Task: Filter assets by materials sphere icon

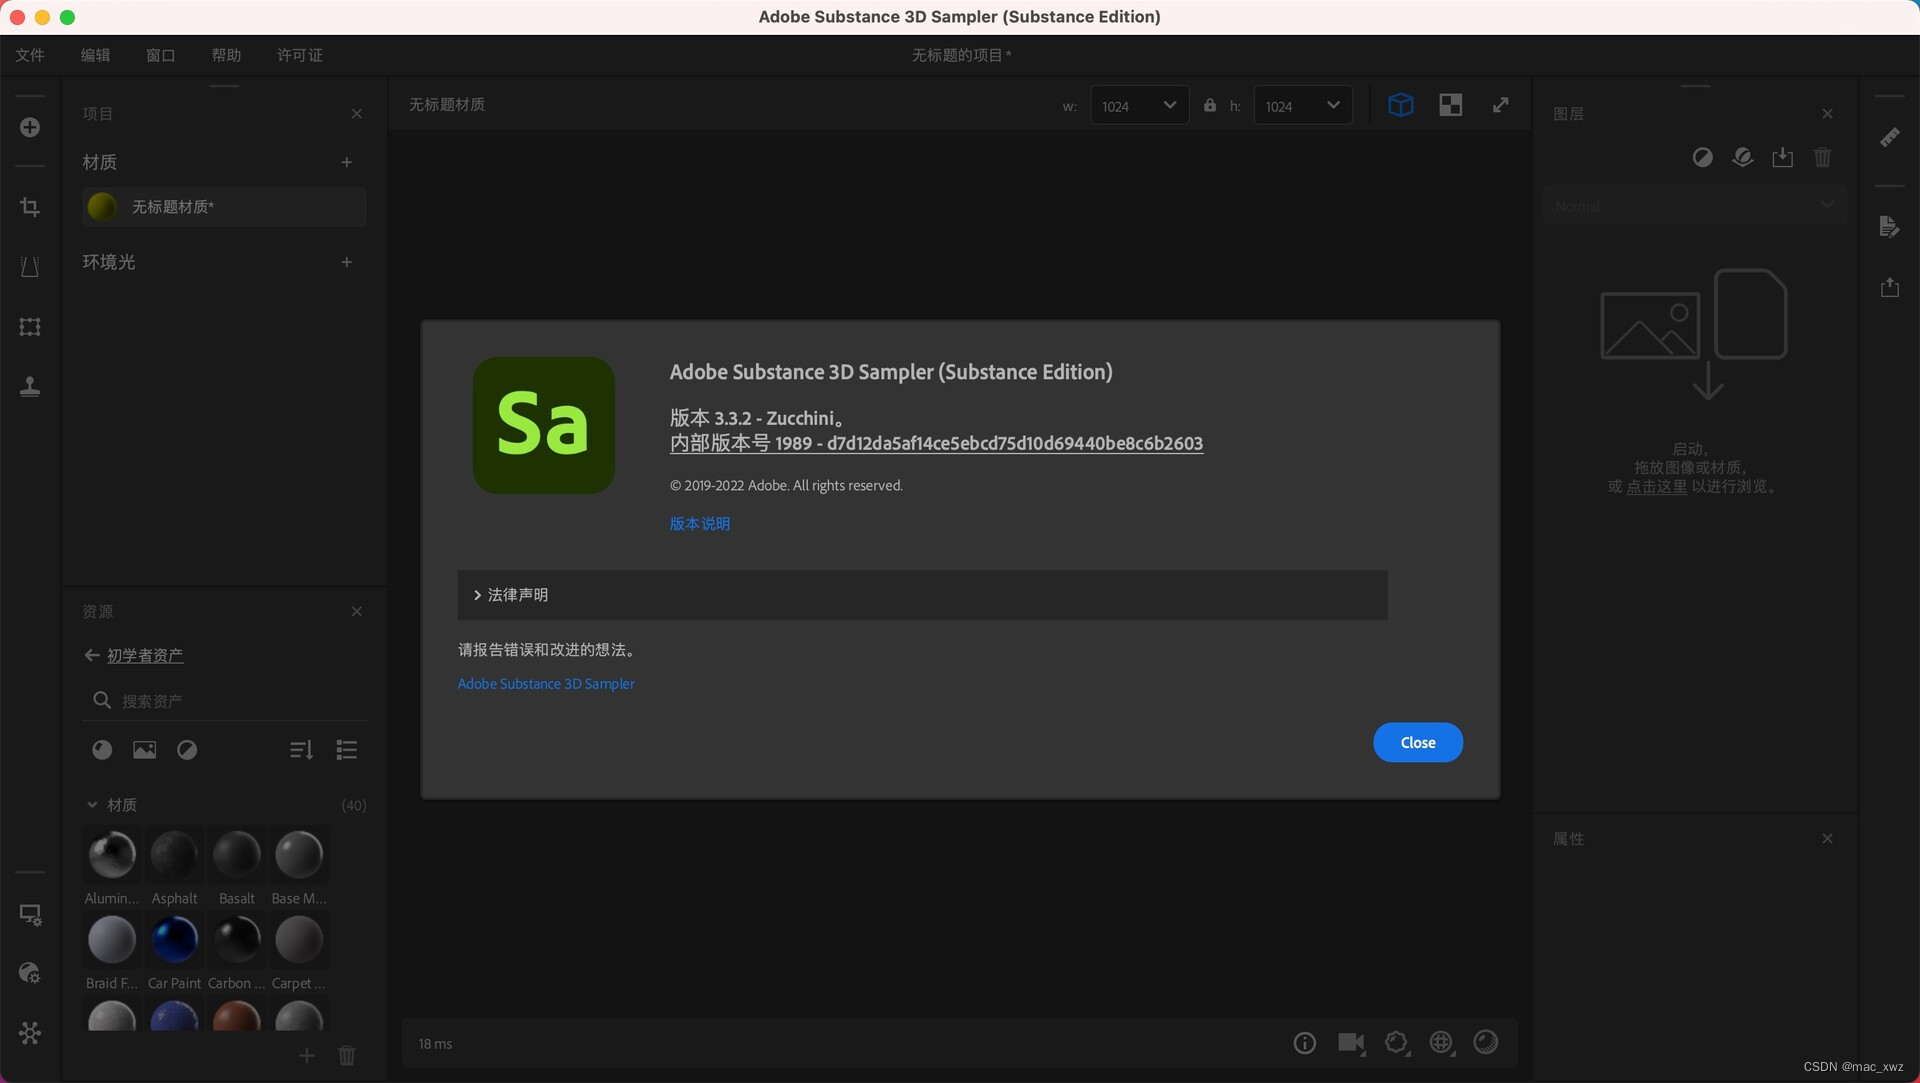Action: 102,750
